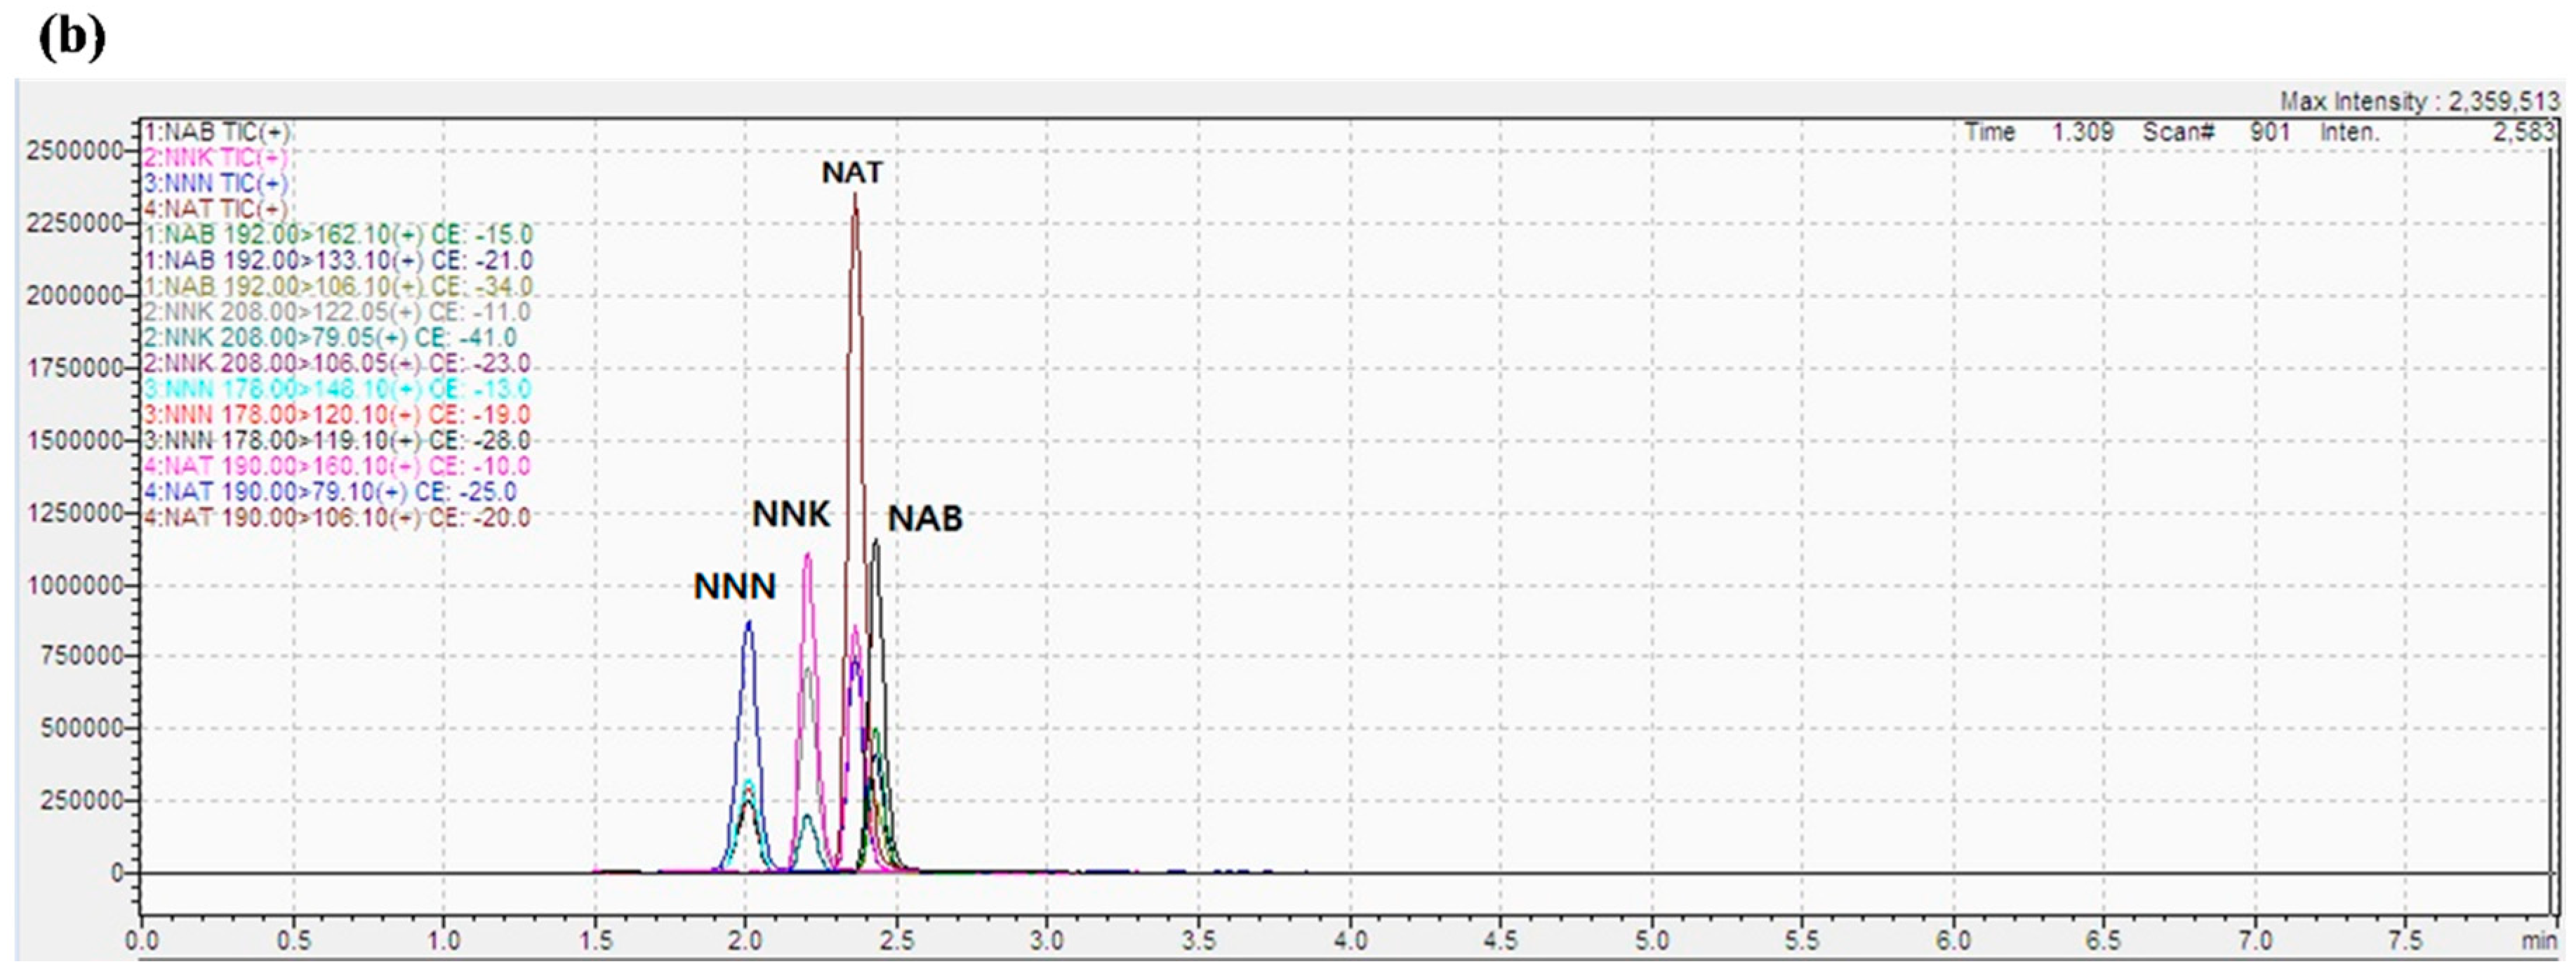Select the 2:NNK TIC(+) legend entry
The width and height of the screenshot is (2576, 976).
click(x=216, y=158)
